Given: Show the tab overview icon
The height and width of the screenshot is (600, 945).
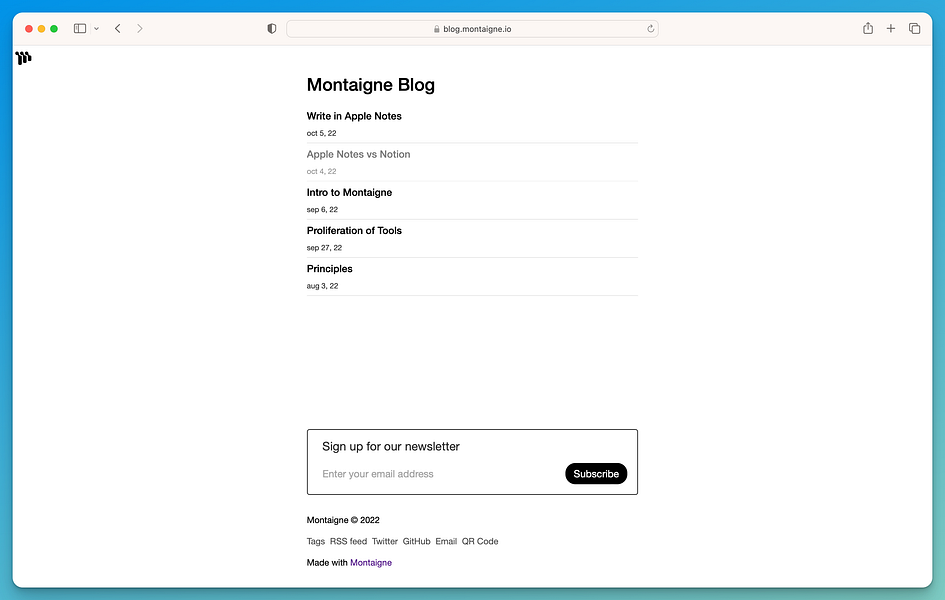Looking at the screenshot, I should coord(914,28).
